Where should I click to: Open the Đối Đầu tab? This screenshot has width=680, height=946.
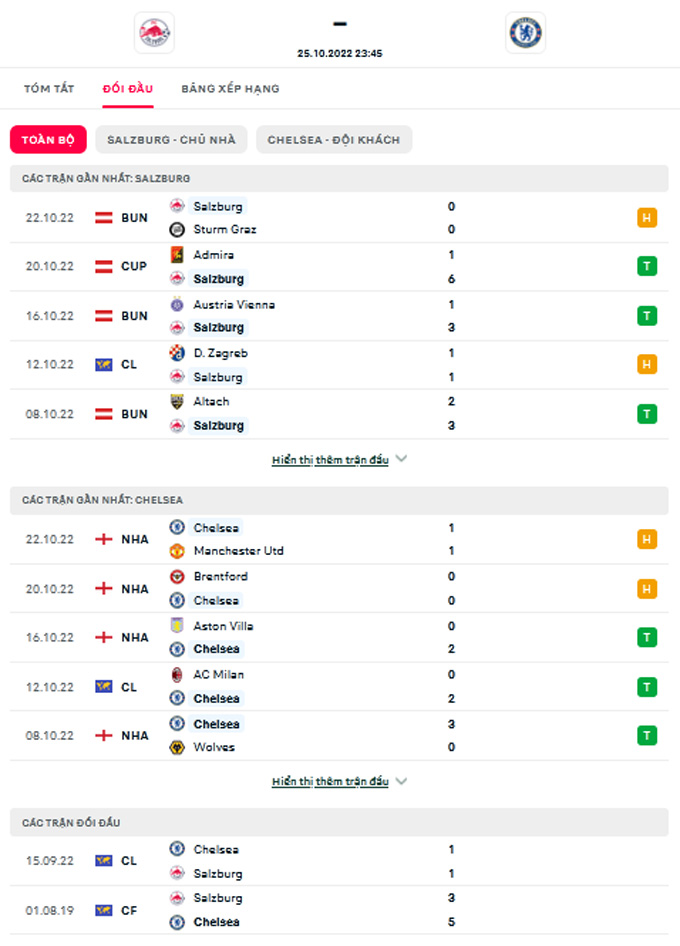128,89
